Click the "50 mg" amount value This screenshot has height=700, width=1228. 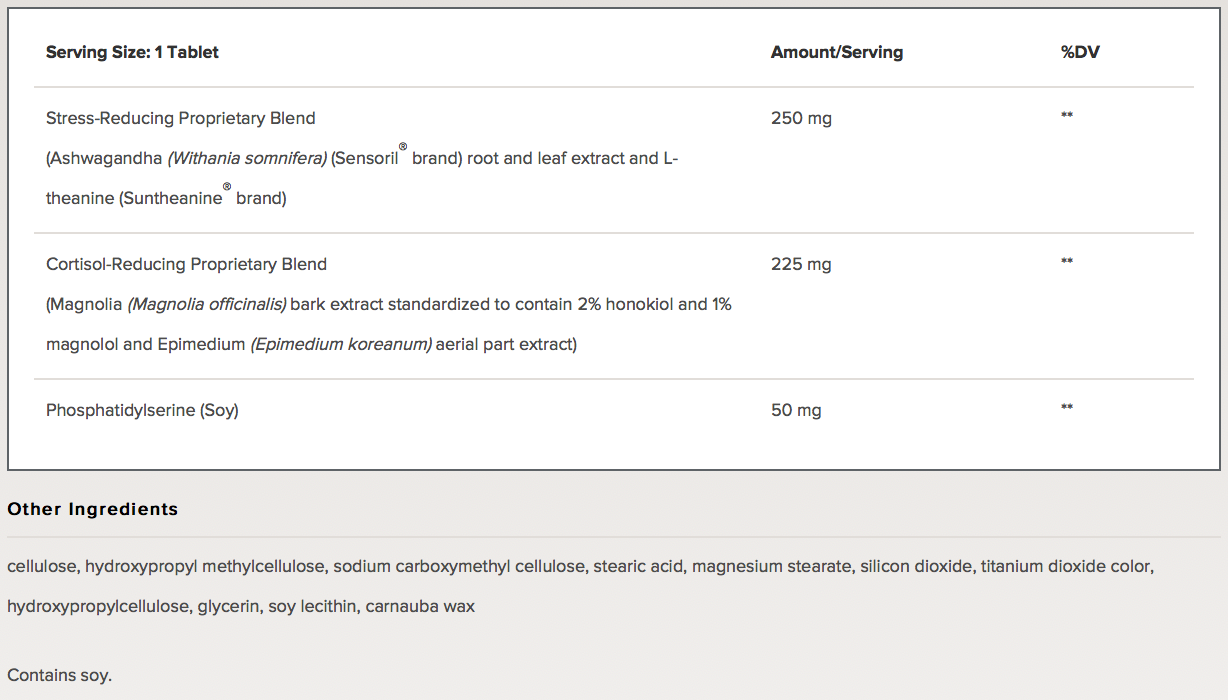796,410
